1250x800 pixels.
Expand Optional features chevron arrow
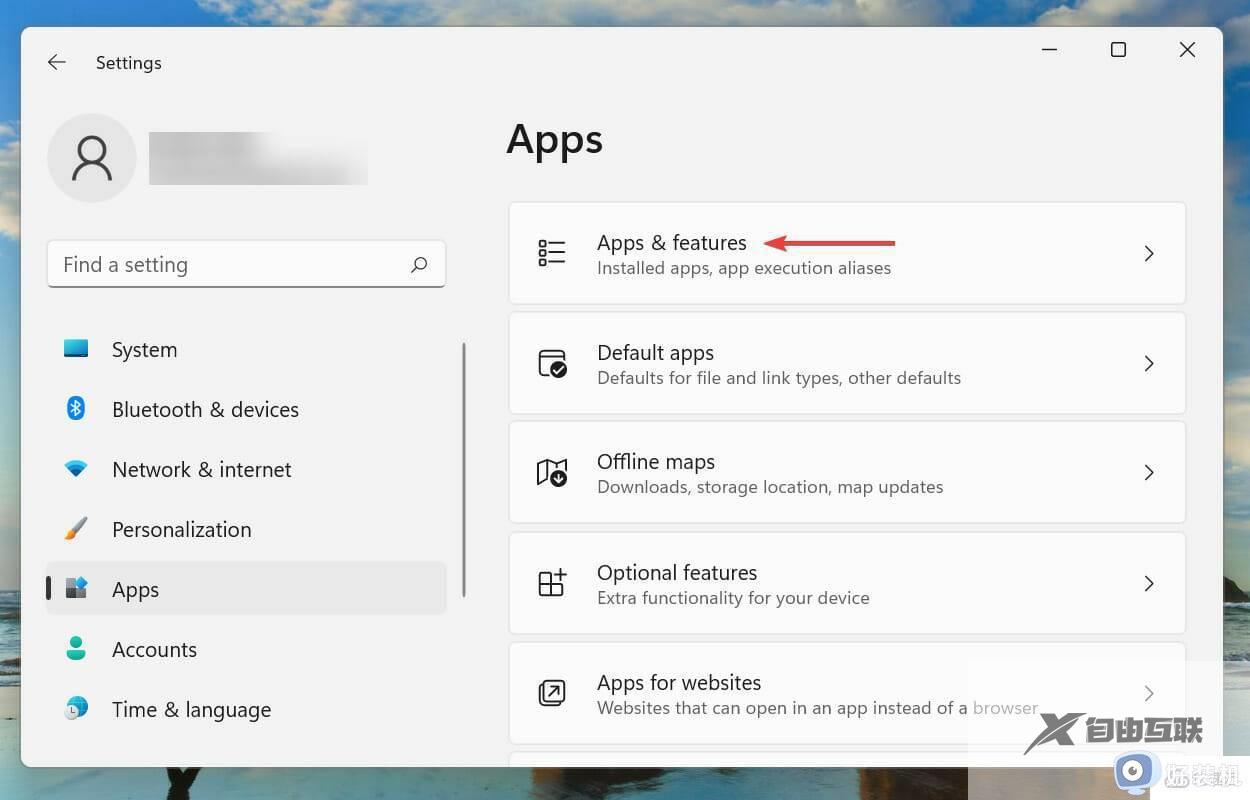(x=1149, y=583)
